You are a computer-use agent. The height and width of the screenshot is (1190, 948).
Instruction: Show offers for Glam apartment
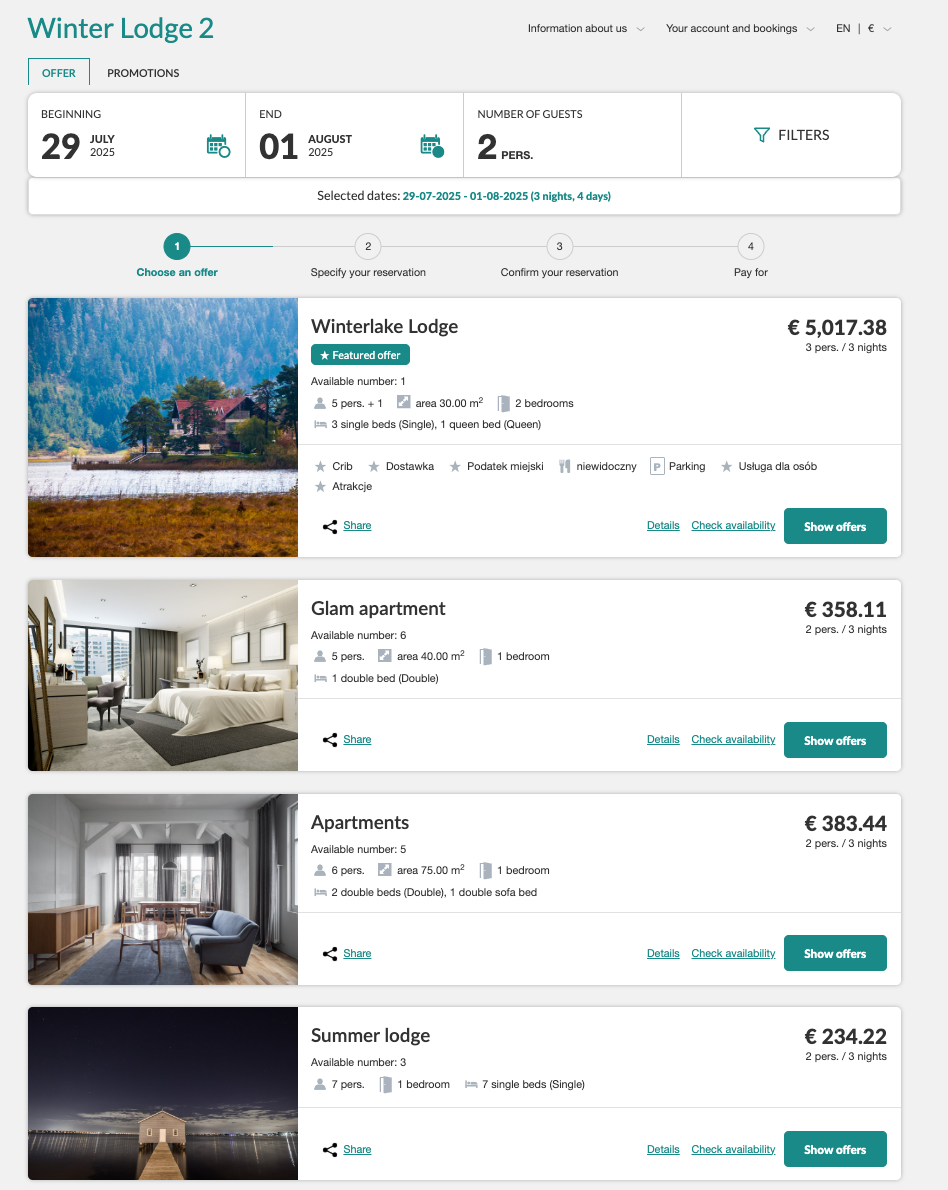(835, 740)
